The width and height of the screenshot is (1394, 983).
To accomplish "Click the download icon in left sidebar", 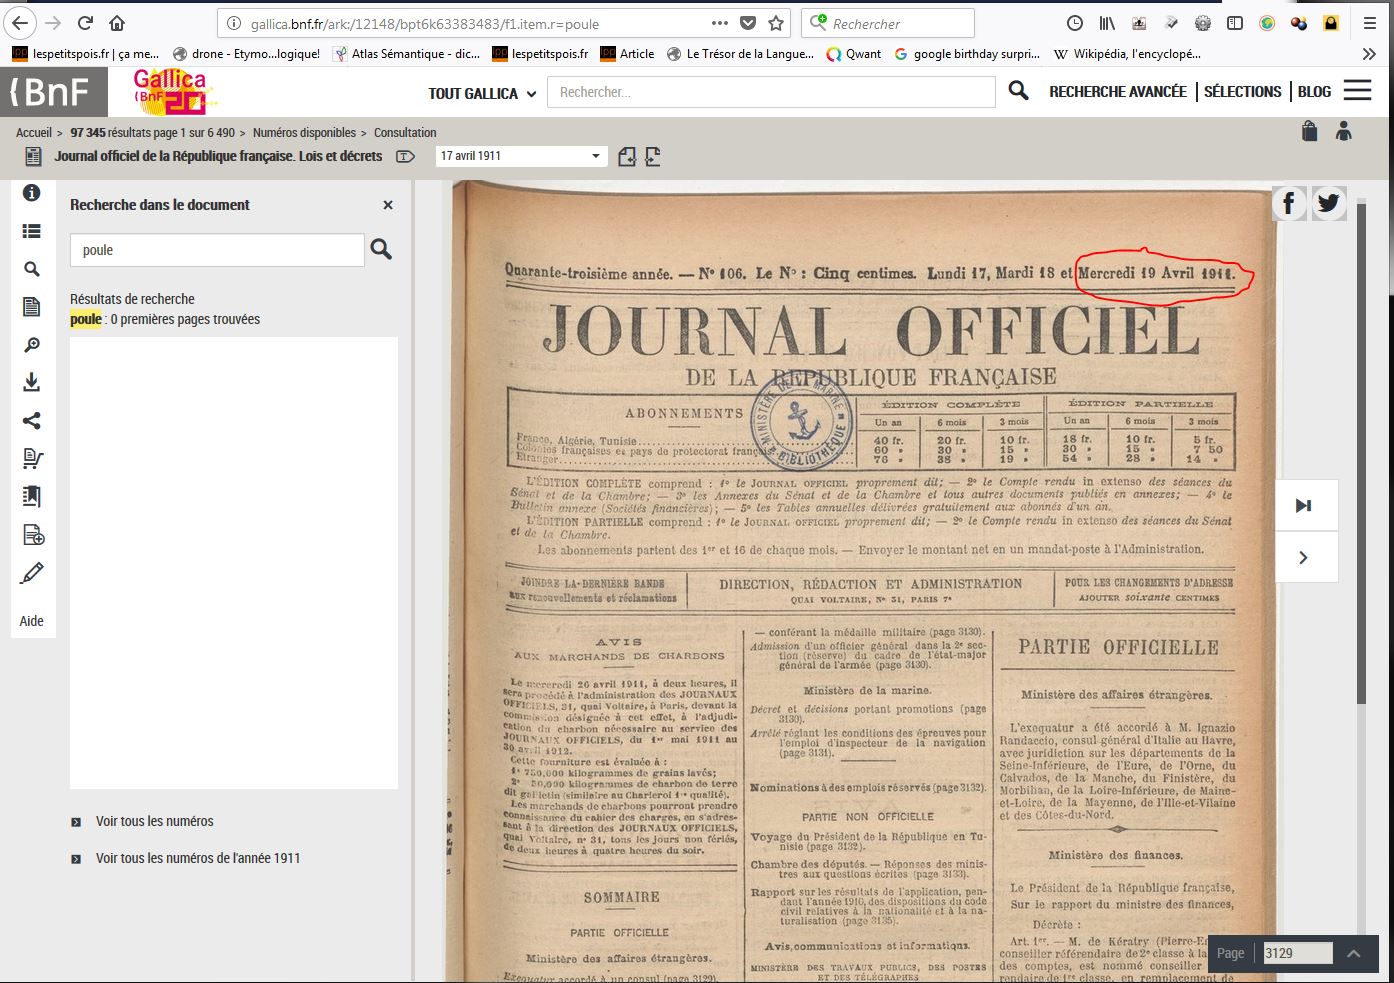I will tap(32, 382).
